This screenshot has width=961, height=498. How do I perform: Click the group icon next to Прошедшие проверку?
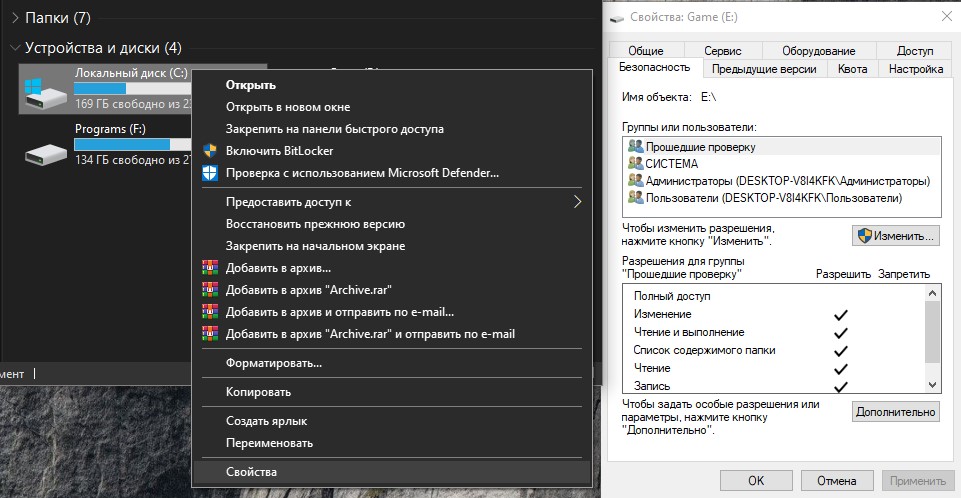[x=636, y=146]
